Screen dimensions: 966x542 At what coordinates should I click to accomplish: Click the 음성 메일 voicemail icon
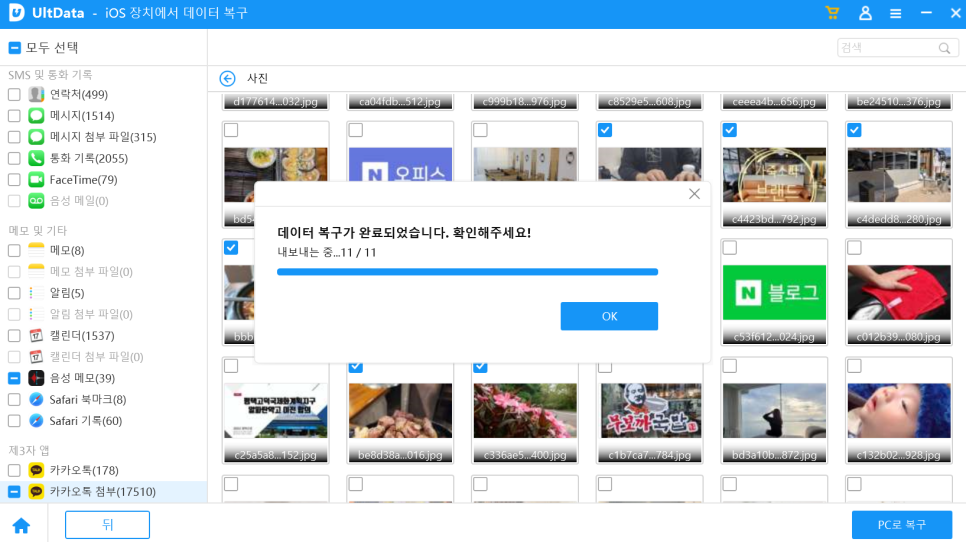click(36, 201)
